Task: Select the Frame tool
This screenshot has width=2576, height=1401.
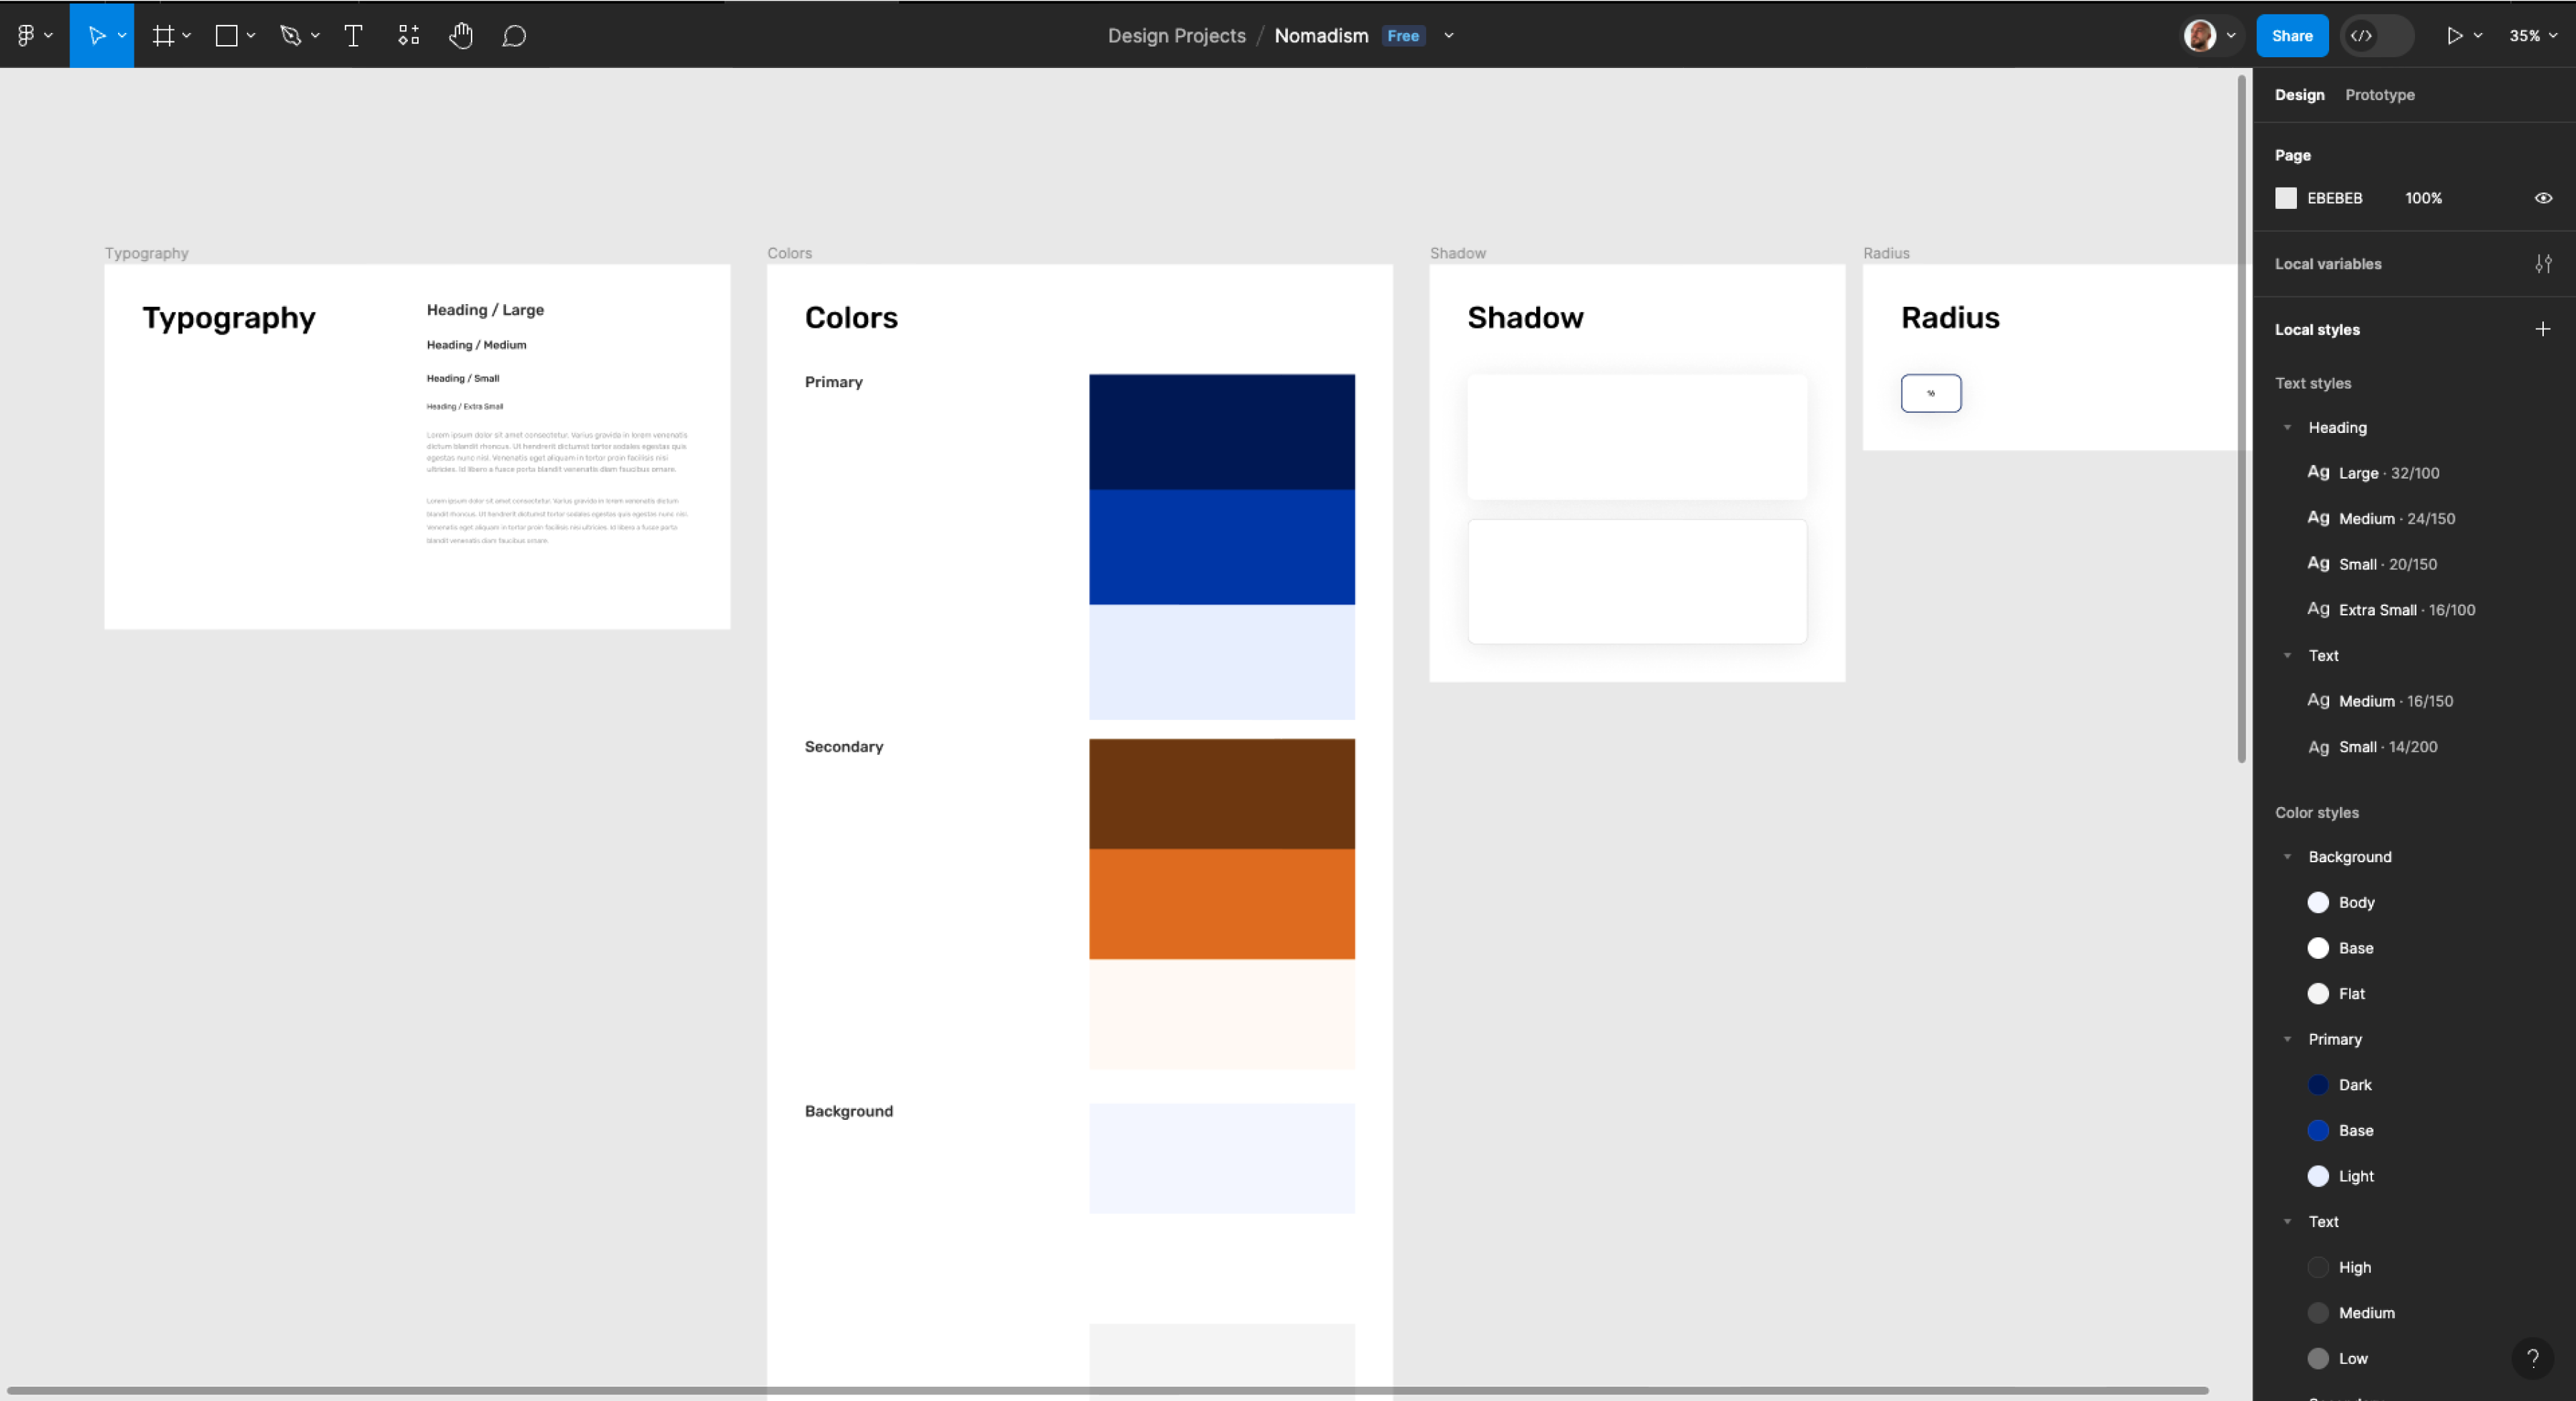Action: 163,36
